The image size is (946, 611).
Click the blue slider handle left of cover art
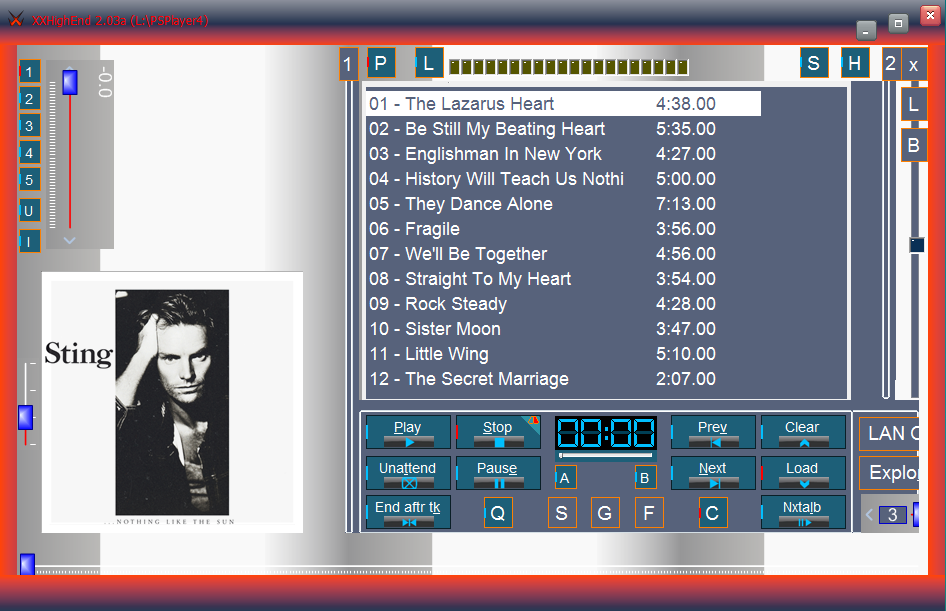coord(25,417)
